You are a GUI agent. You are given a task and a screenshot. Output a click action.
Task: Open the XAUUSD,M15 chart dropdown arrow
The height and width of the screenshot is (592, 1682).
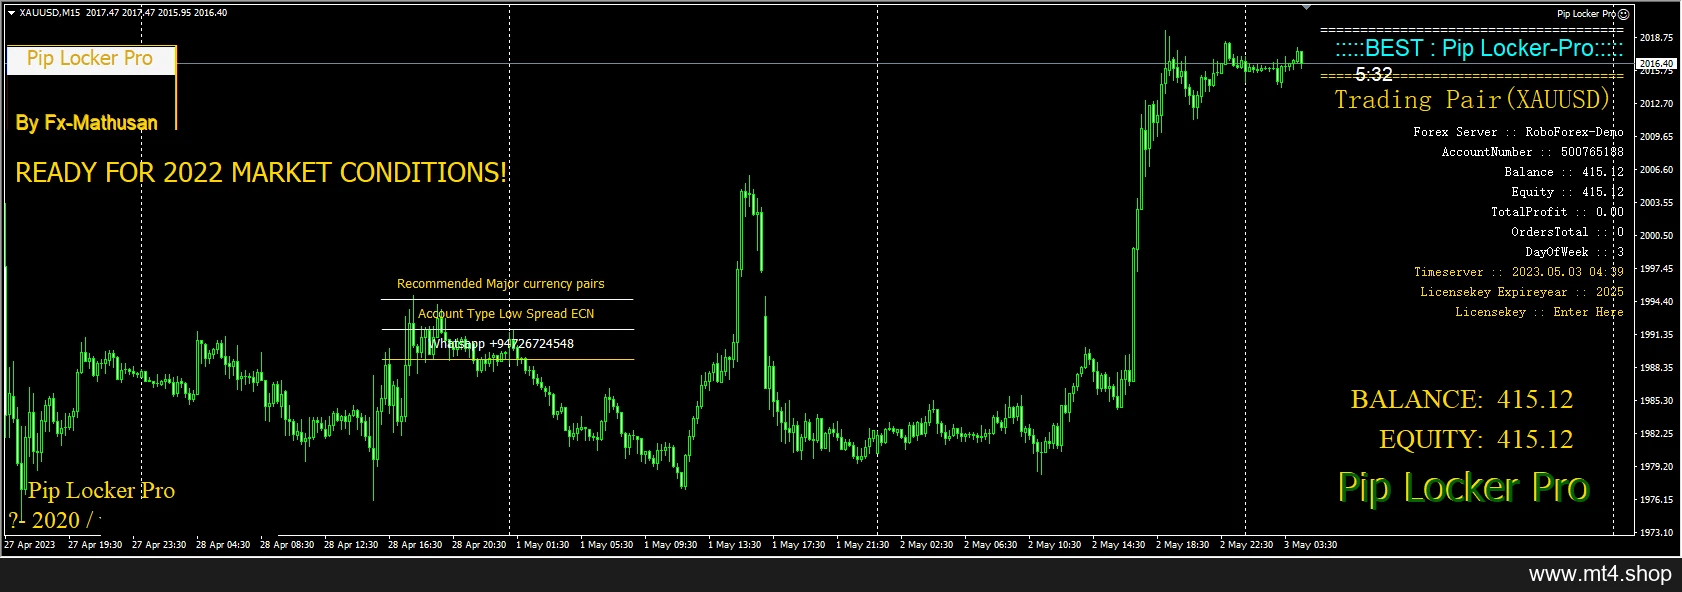pyautogui.click(x=11, y=13)
